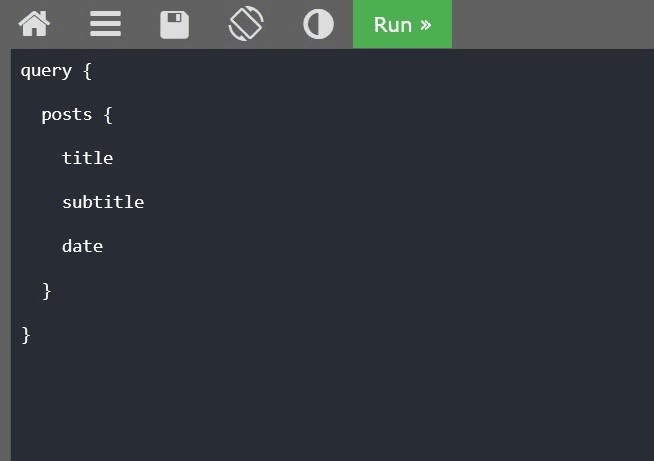The width and height of the screenshot is (654, 461).
Task: Toggle dark/light theme contrast icon
Action: coord(318,24)
